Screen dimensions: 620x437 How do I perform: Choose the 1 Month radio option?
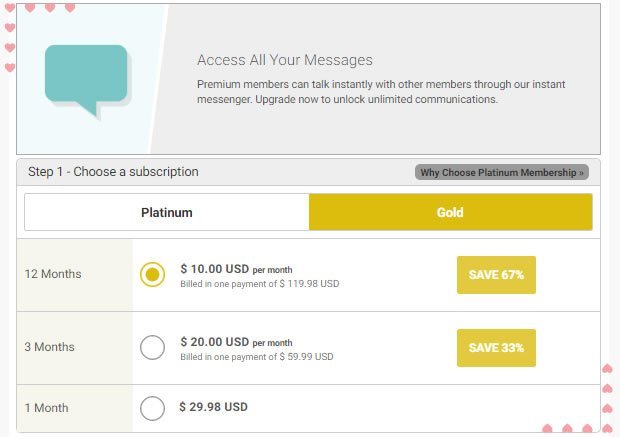pos(152,408)
